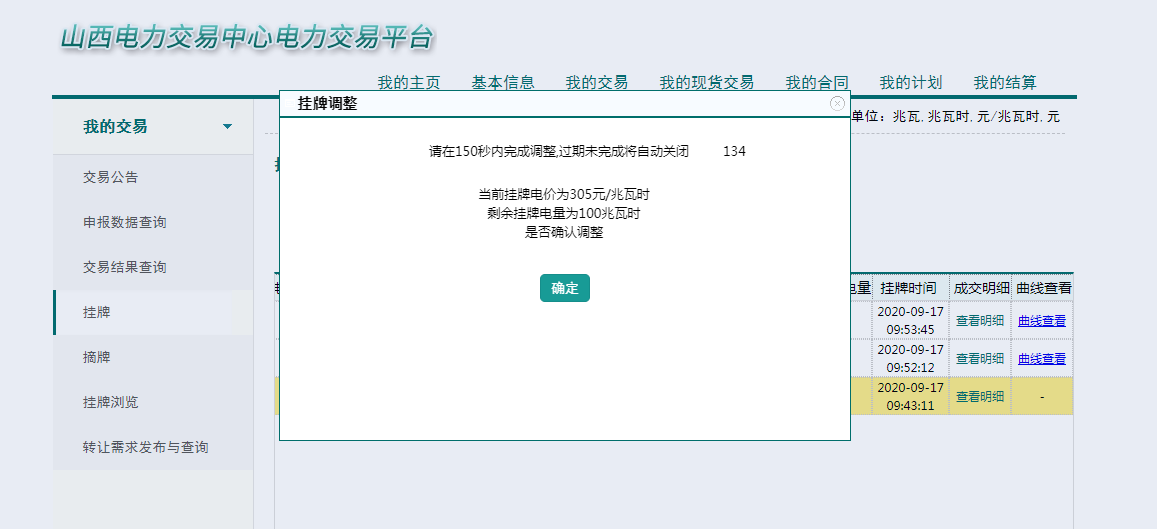
Task: Open 挂牌浏览 from the sidebar
Action: 111,402
